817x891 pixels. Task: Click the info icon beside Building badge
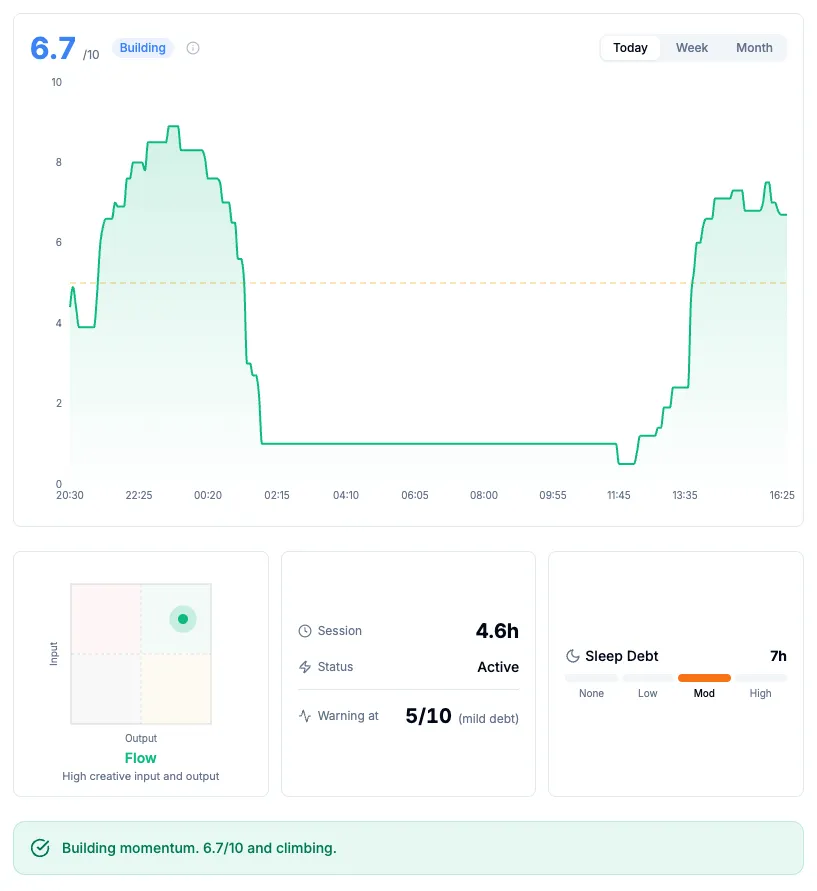click(193, 48)
